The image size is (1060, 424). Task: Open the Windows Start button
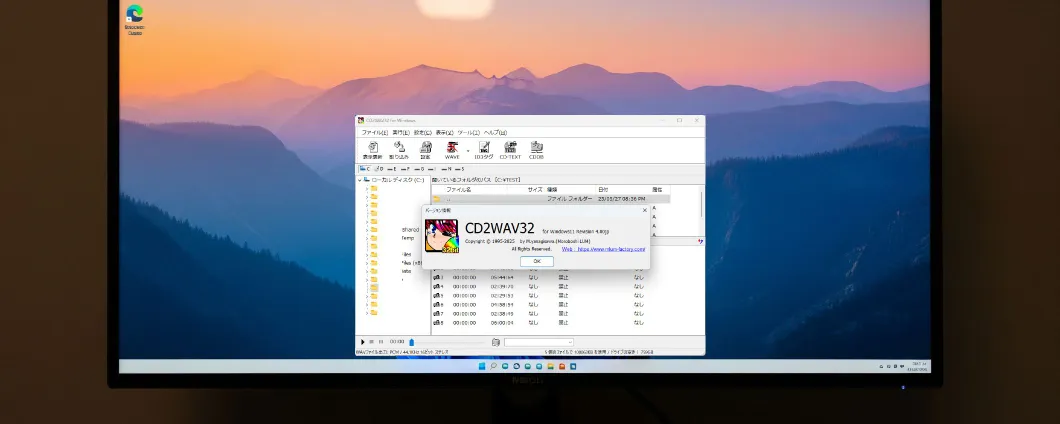(482, 366)
